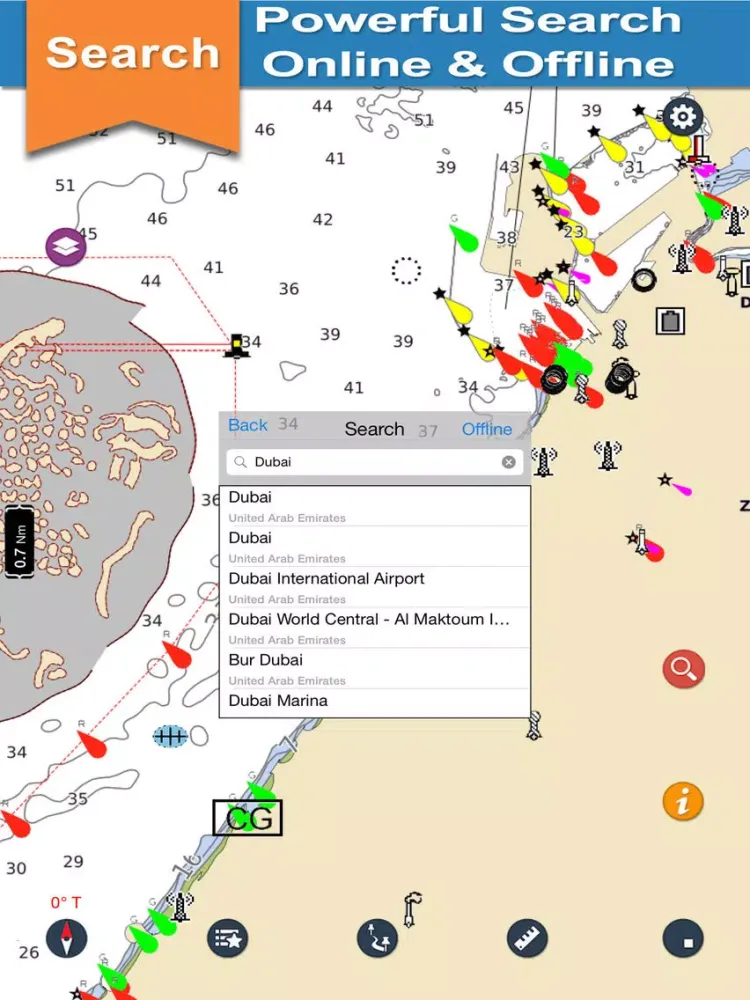Select Dubai World Central - Al Maktoum result
The width and height of the screenshot is (750, 1000).
tap(375, 628)
